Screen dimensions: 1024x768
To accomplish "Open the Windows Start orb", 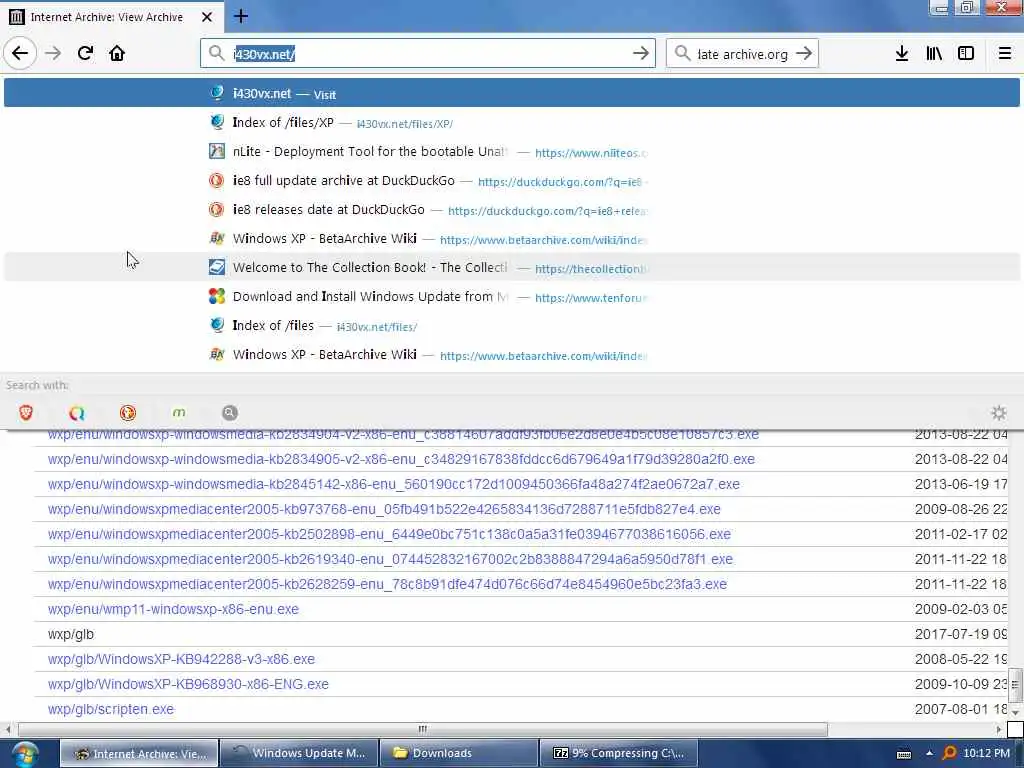I will point(25,754).
